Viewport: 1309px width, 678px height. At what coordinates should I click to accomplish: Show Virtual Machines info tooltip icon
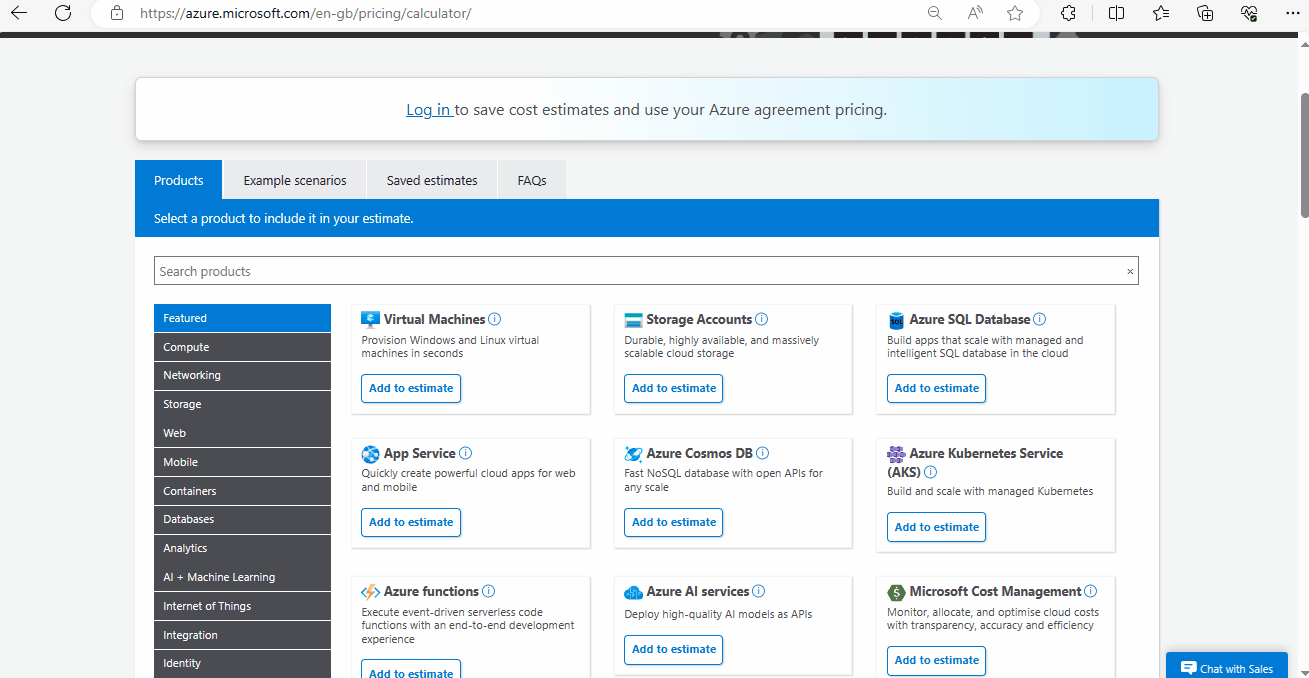(495, 320)
